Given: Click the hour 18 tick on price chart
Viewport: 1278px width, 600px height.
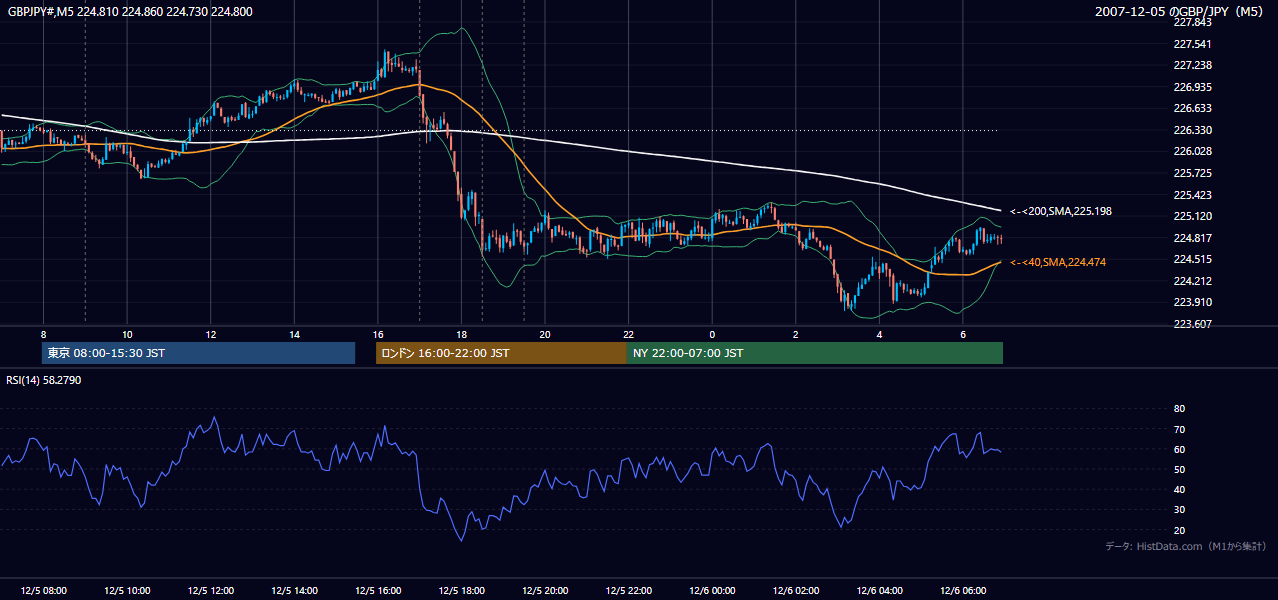Looking at the screenshot, I should (x=461, y=334).
